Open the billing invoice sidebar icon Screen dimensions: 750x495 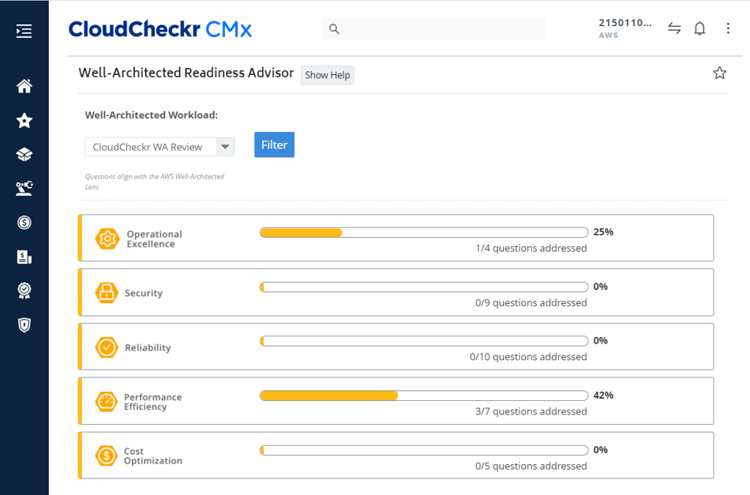coord(24,257)
